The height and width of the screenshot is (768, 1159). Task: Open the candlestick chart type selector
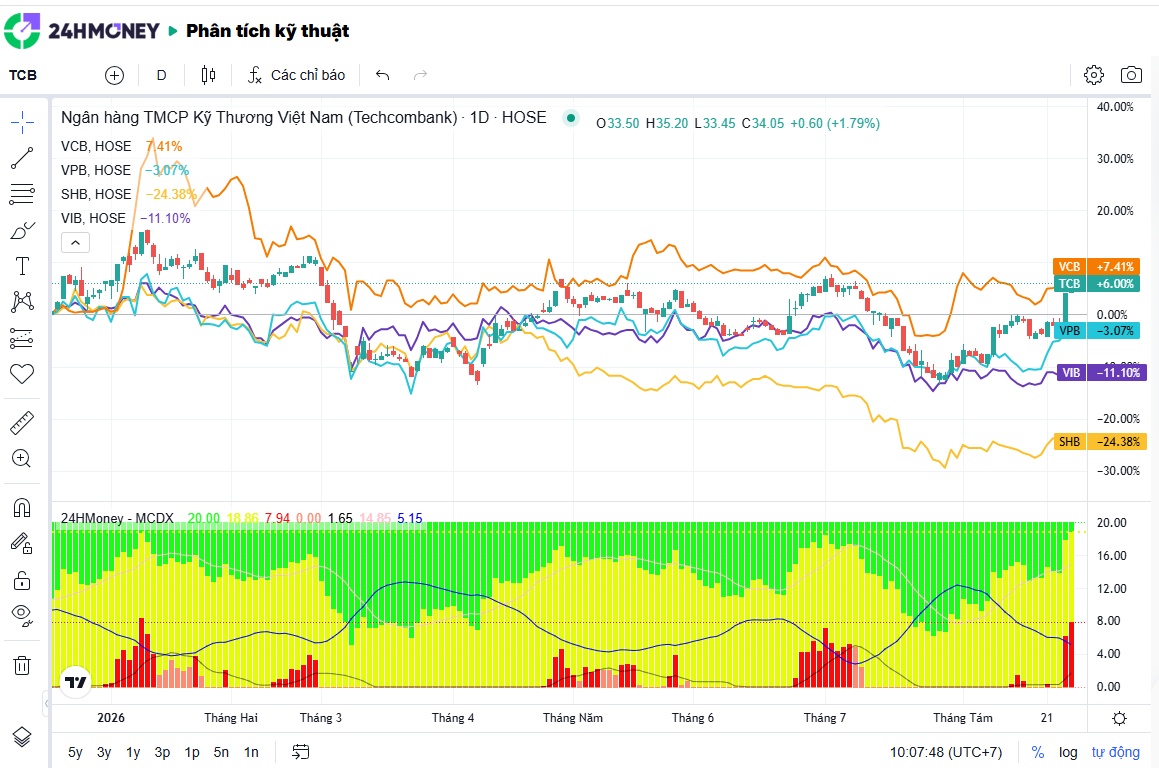tap(208, 75)
